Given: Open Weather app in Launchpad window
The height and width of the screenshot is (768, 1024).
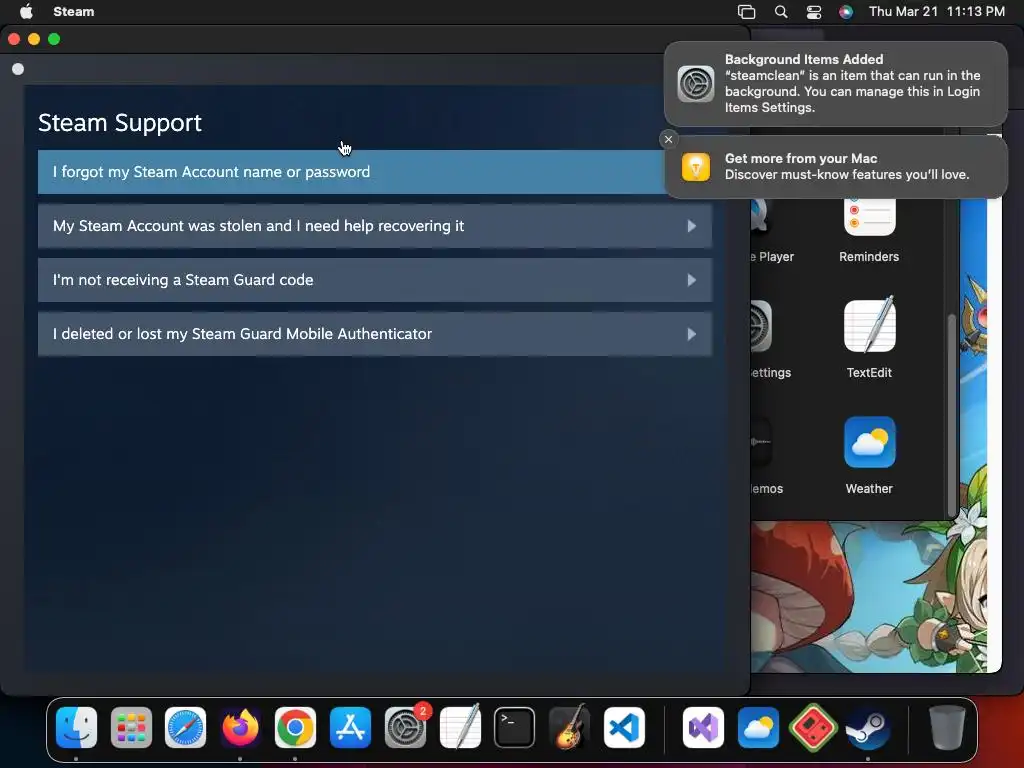Looking at the screenshot, I should (x=869, y=455).
